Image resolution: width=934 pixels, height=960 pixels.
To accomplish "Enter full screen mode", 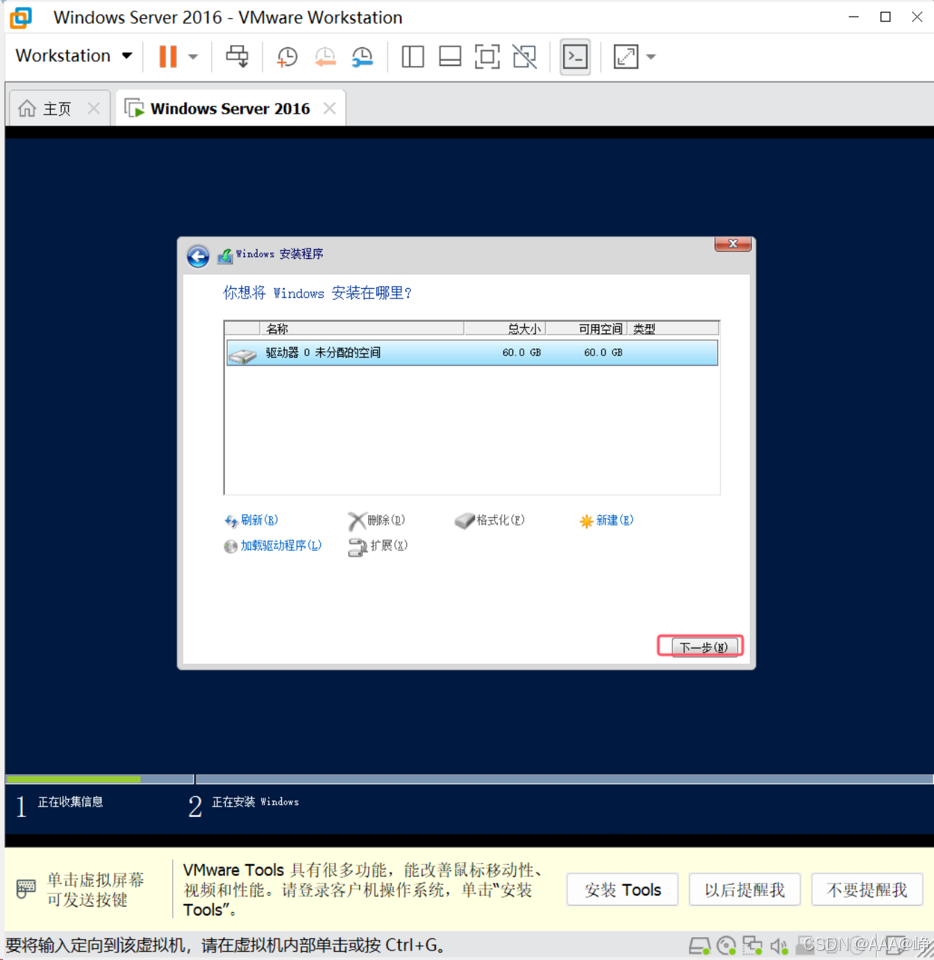I will coord(487,57).
